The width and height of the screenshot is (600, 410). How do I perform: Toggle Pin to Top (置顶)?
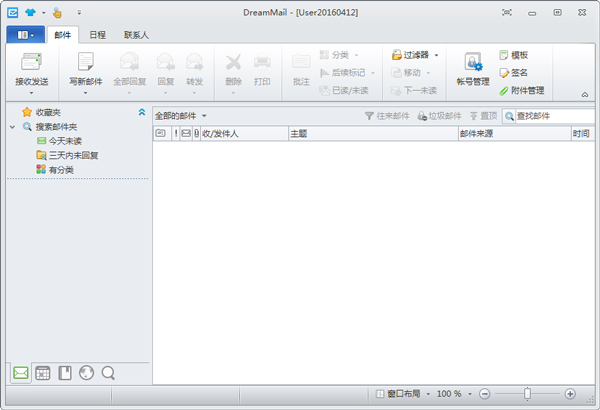click(x=484, y=116)
